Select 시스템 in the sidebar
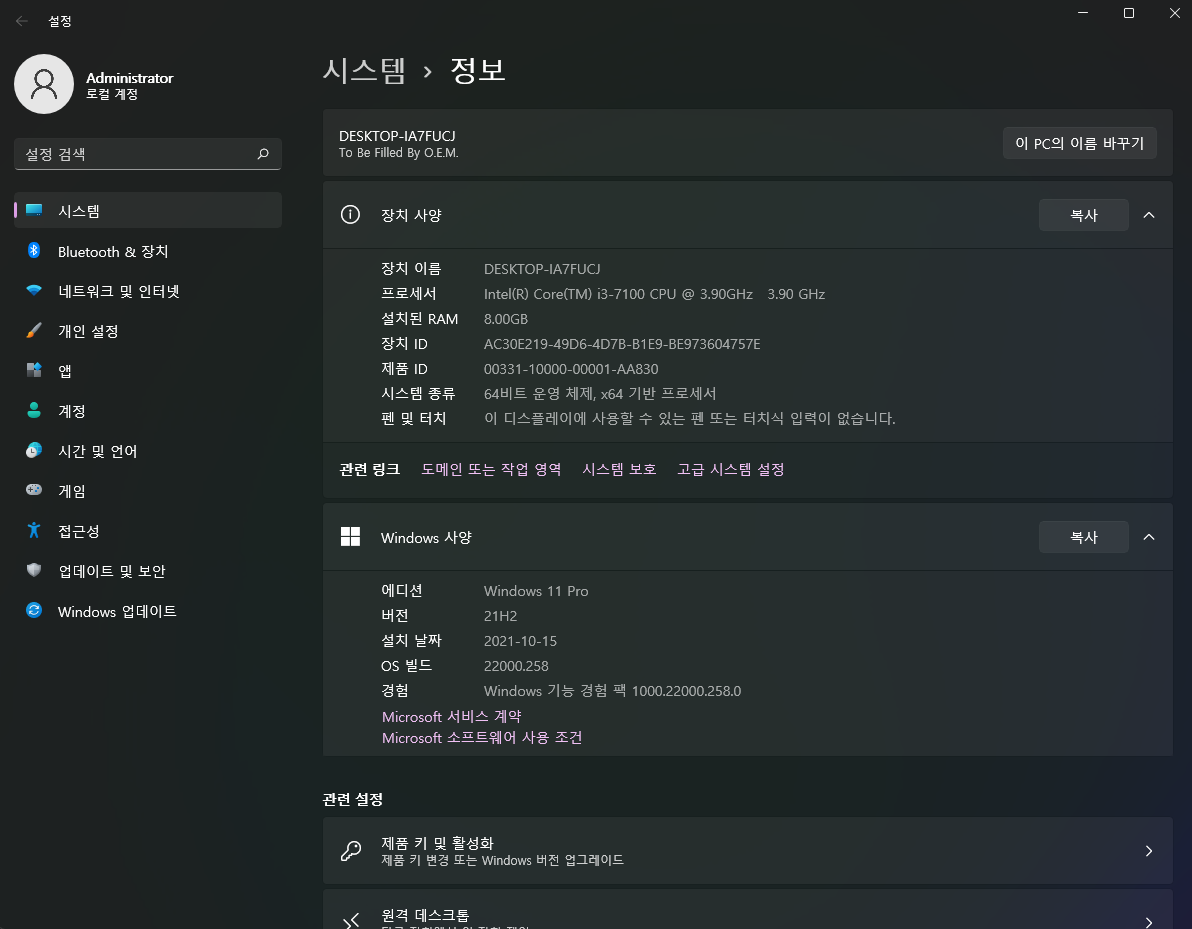1192x929 pixels. pyautogui.click(x=148, y=211)
